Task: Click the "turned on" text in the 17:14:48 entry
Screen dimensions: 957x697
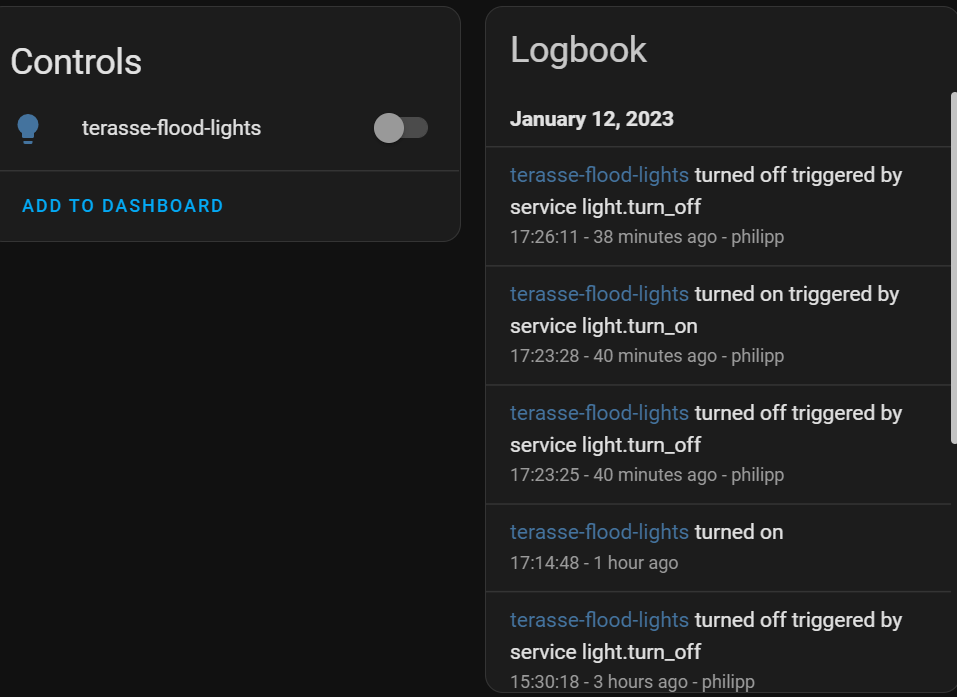Action: pyautogui.click(x=739, y=532)
